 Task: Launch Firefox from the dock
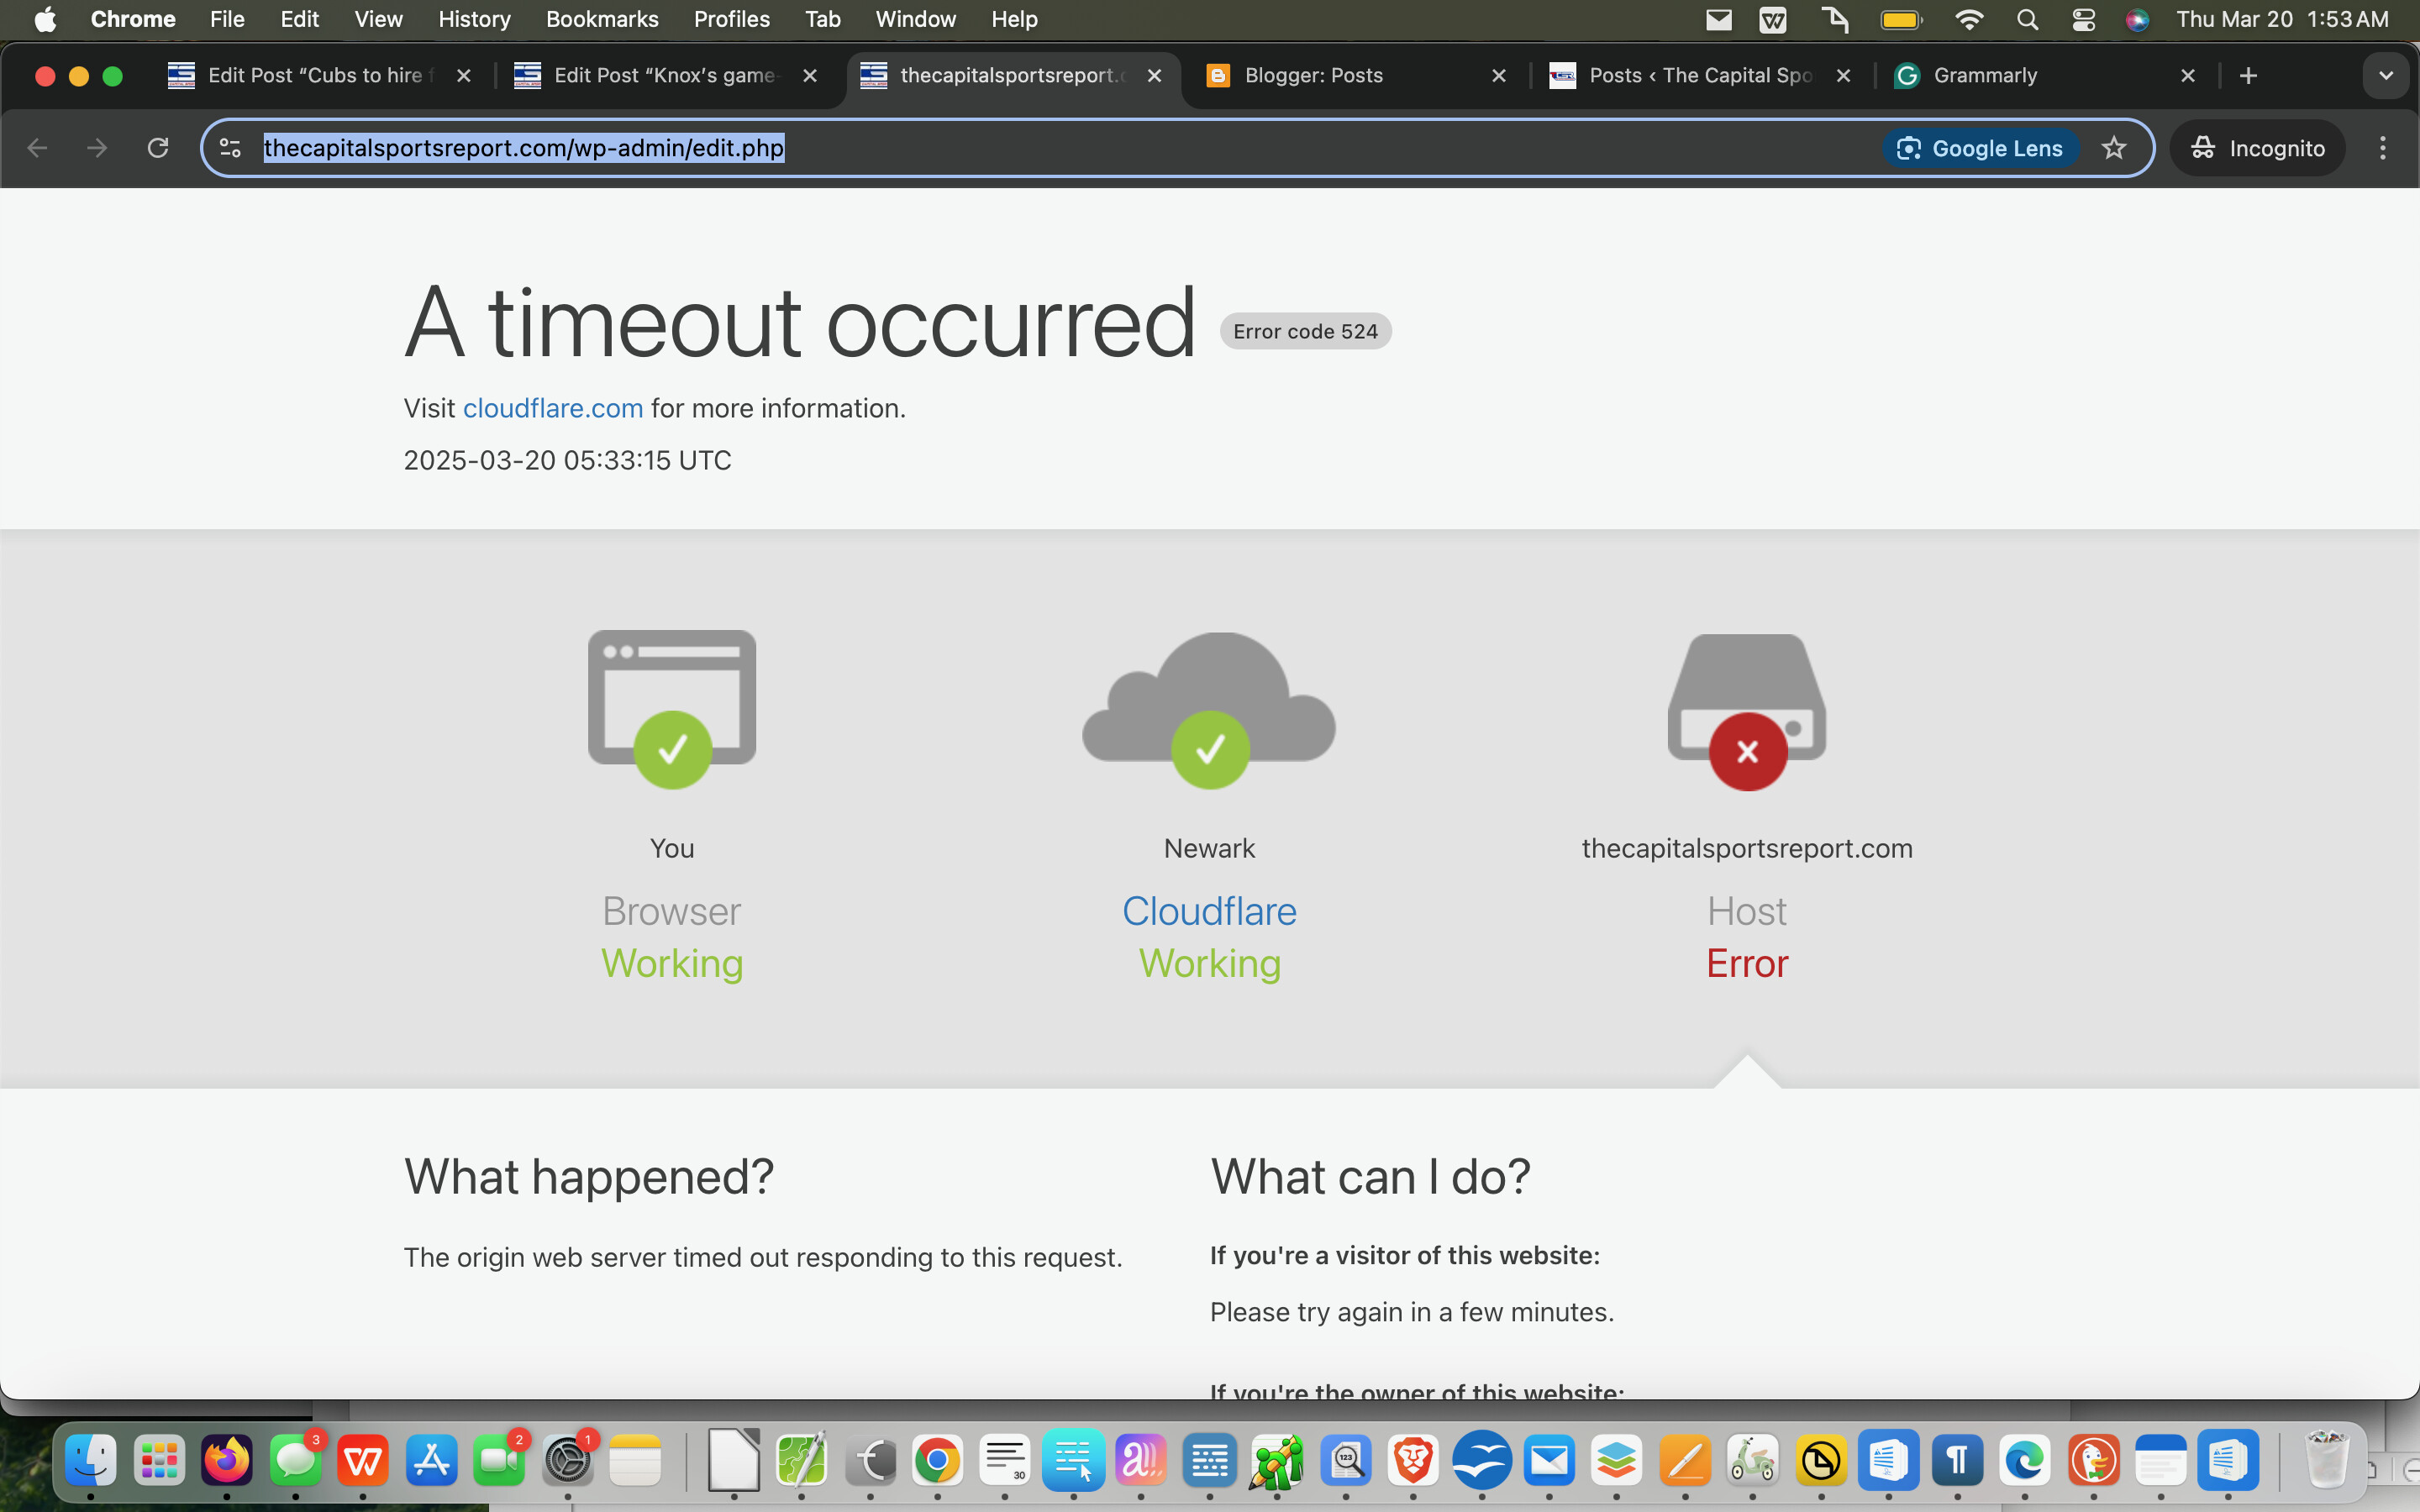227,1461
